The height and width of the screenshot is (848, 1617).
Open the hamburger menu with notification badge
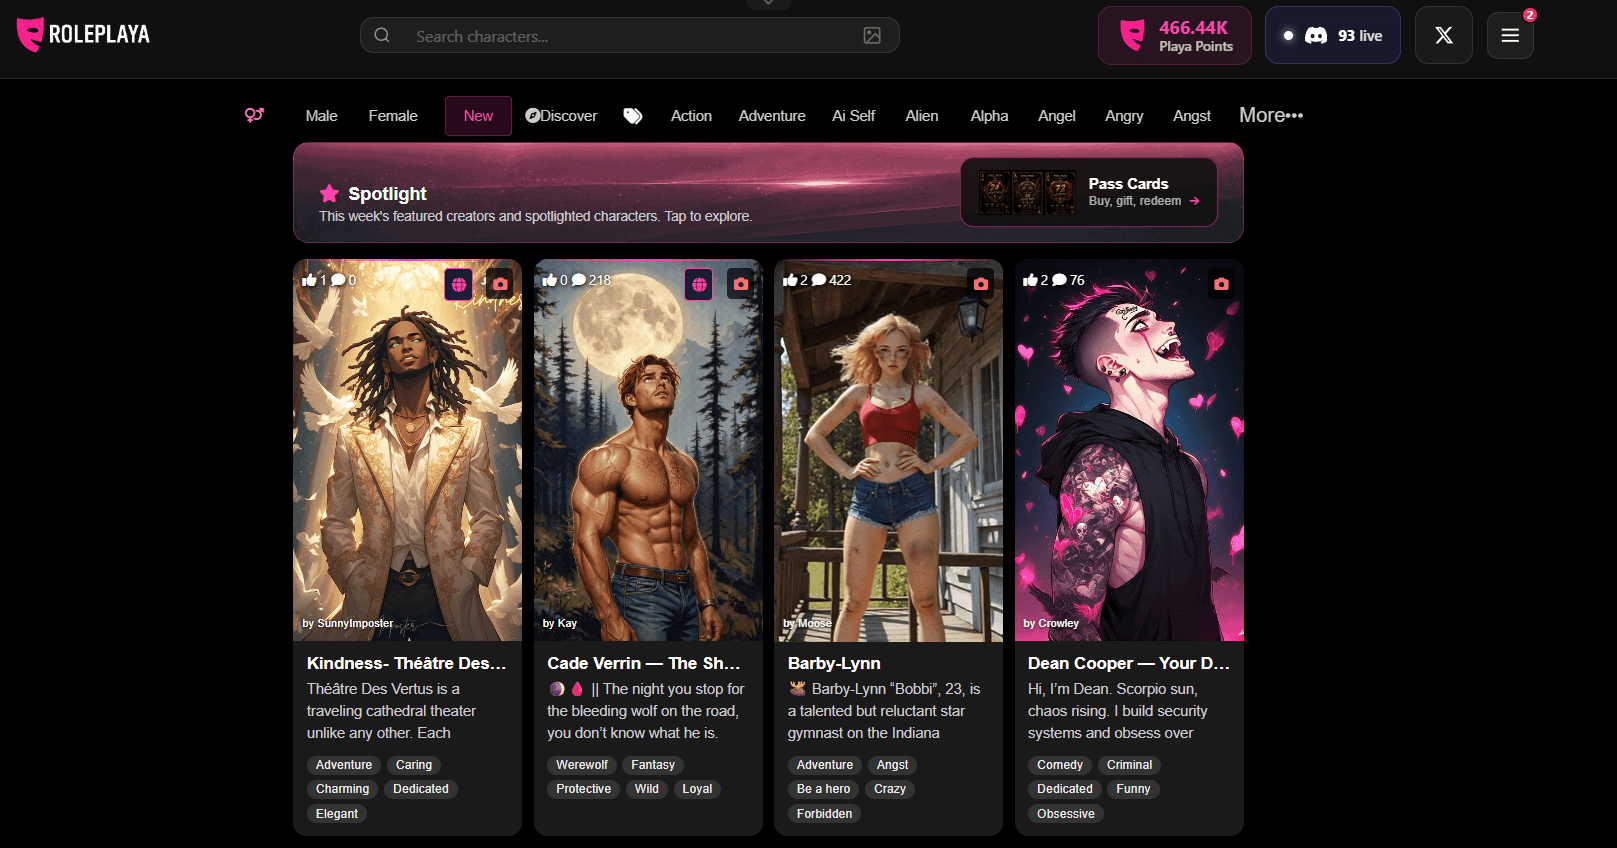1510,35
